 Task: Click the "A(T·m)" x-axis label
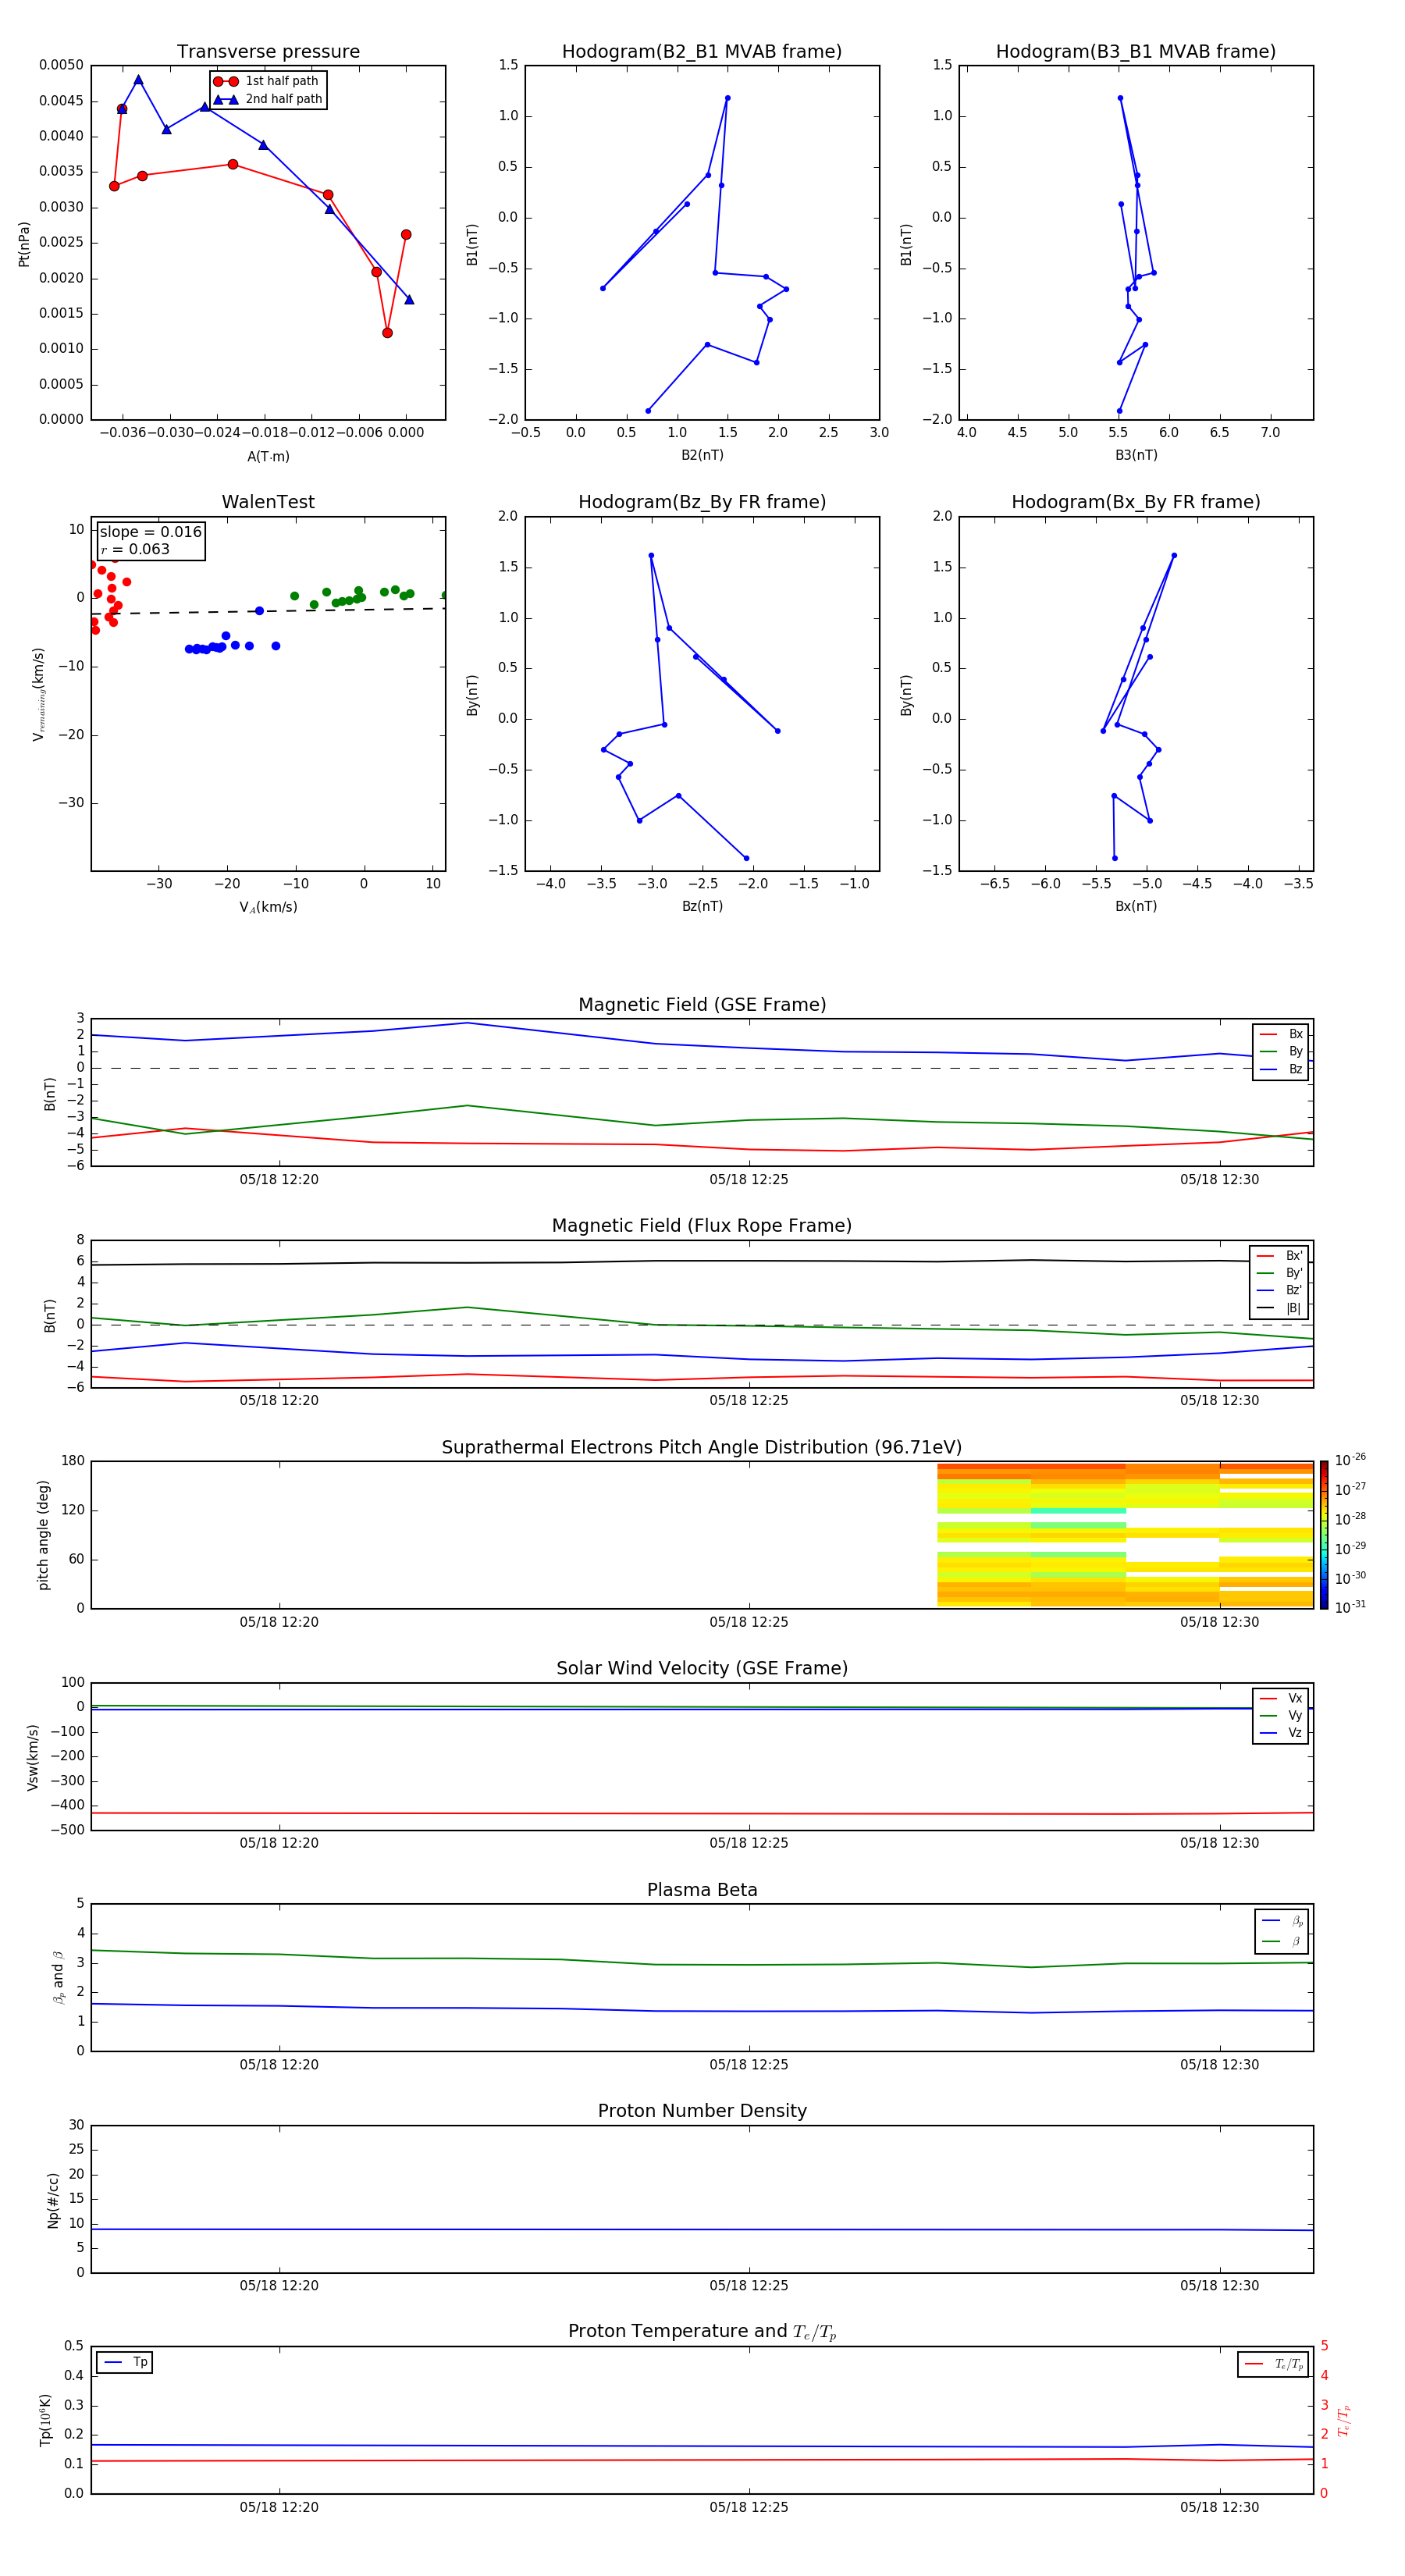point(268,457)
